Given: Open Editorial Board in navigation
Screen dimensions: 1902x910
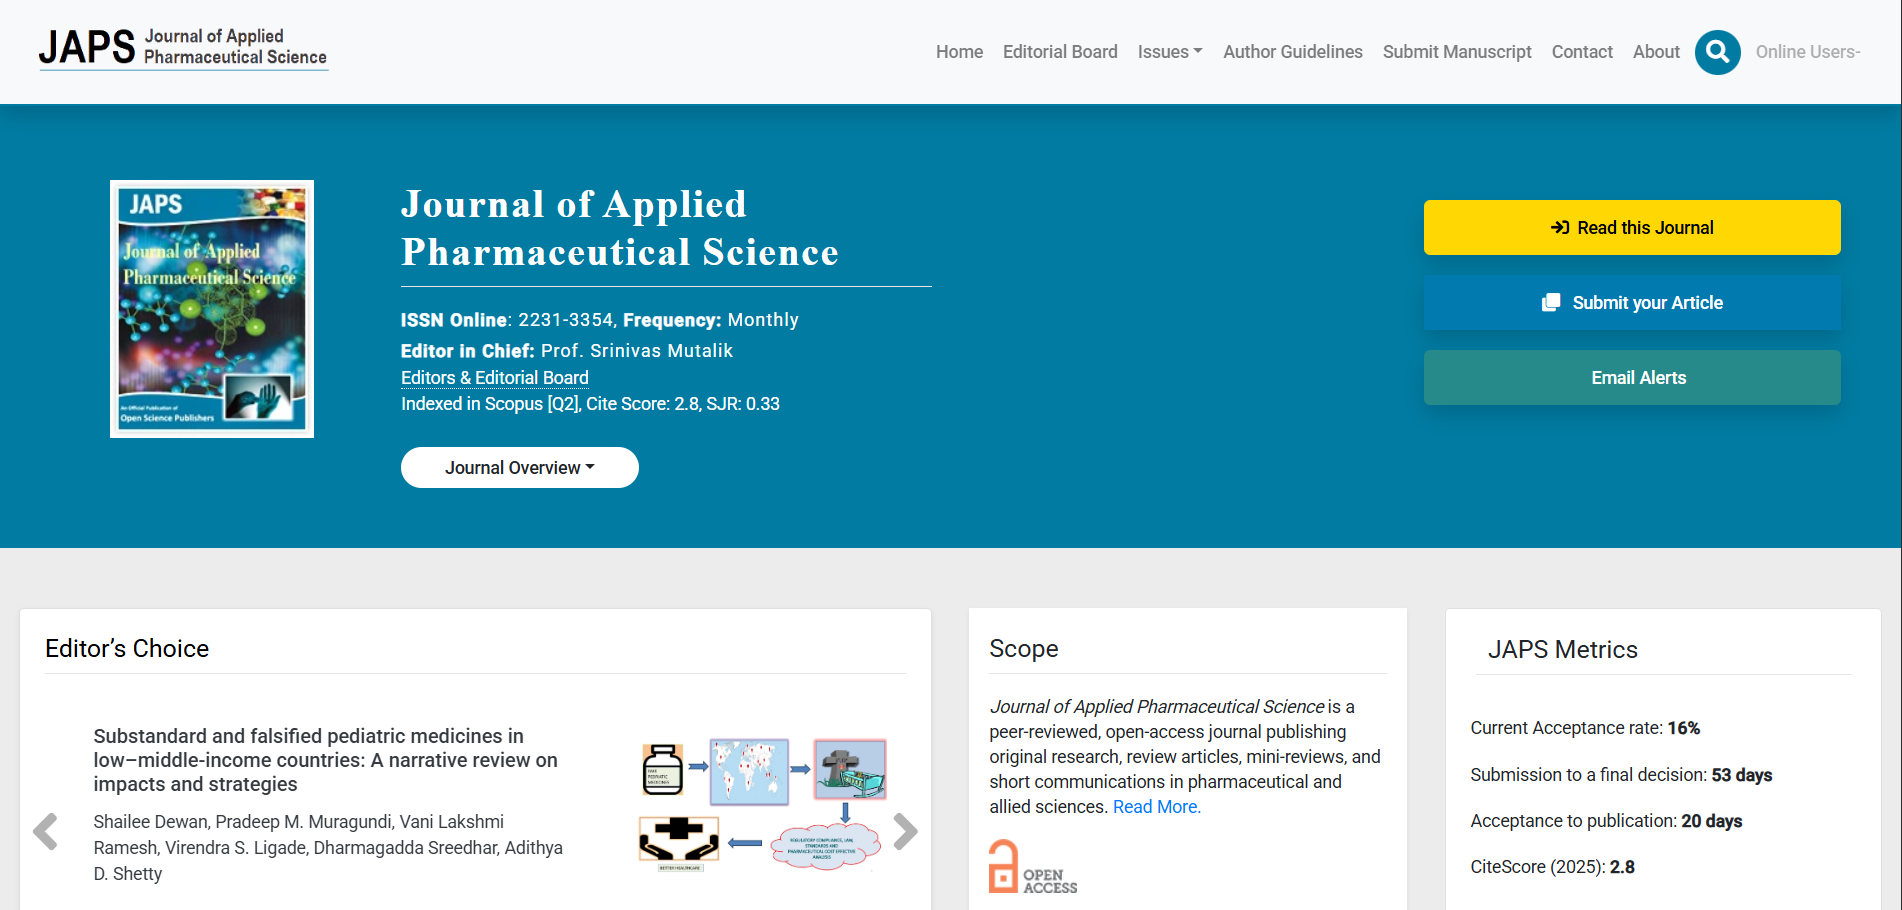Looking at the screenshot, I should pos(1060,52).
